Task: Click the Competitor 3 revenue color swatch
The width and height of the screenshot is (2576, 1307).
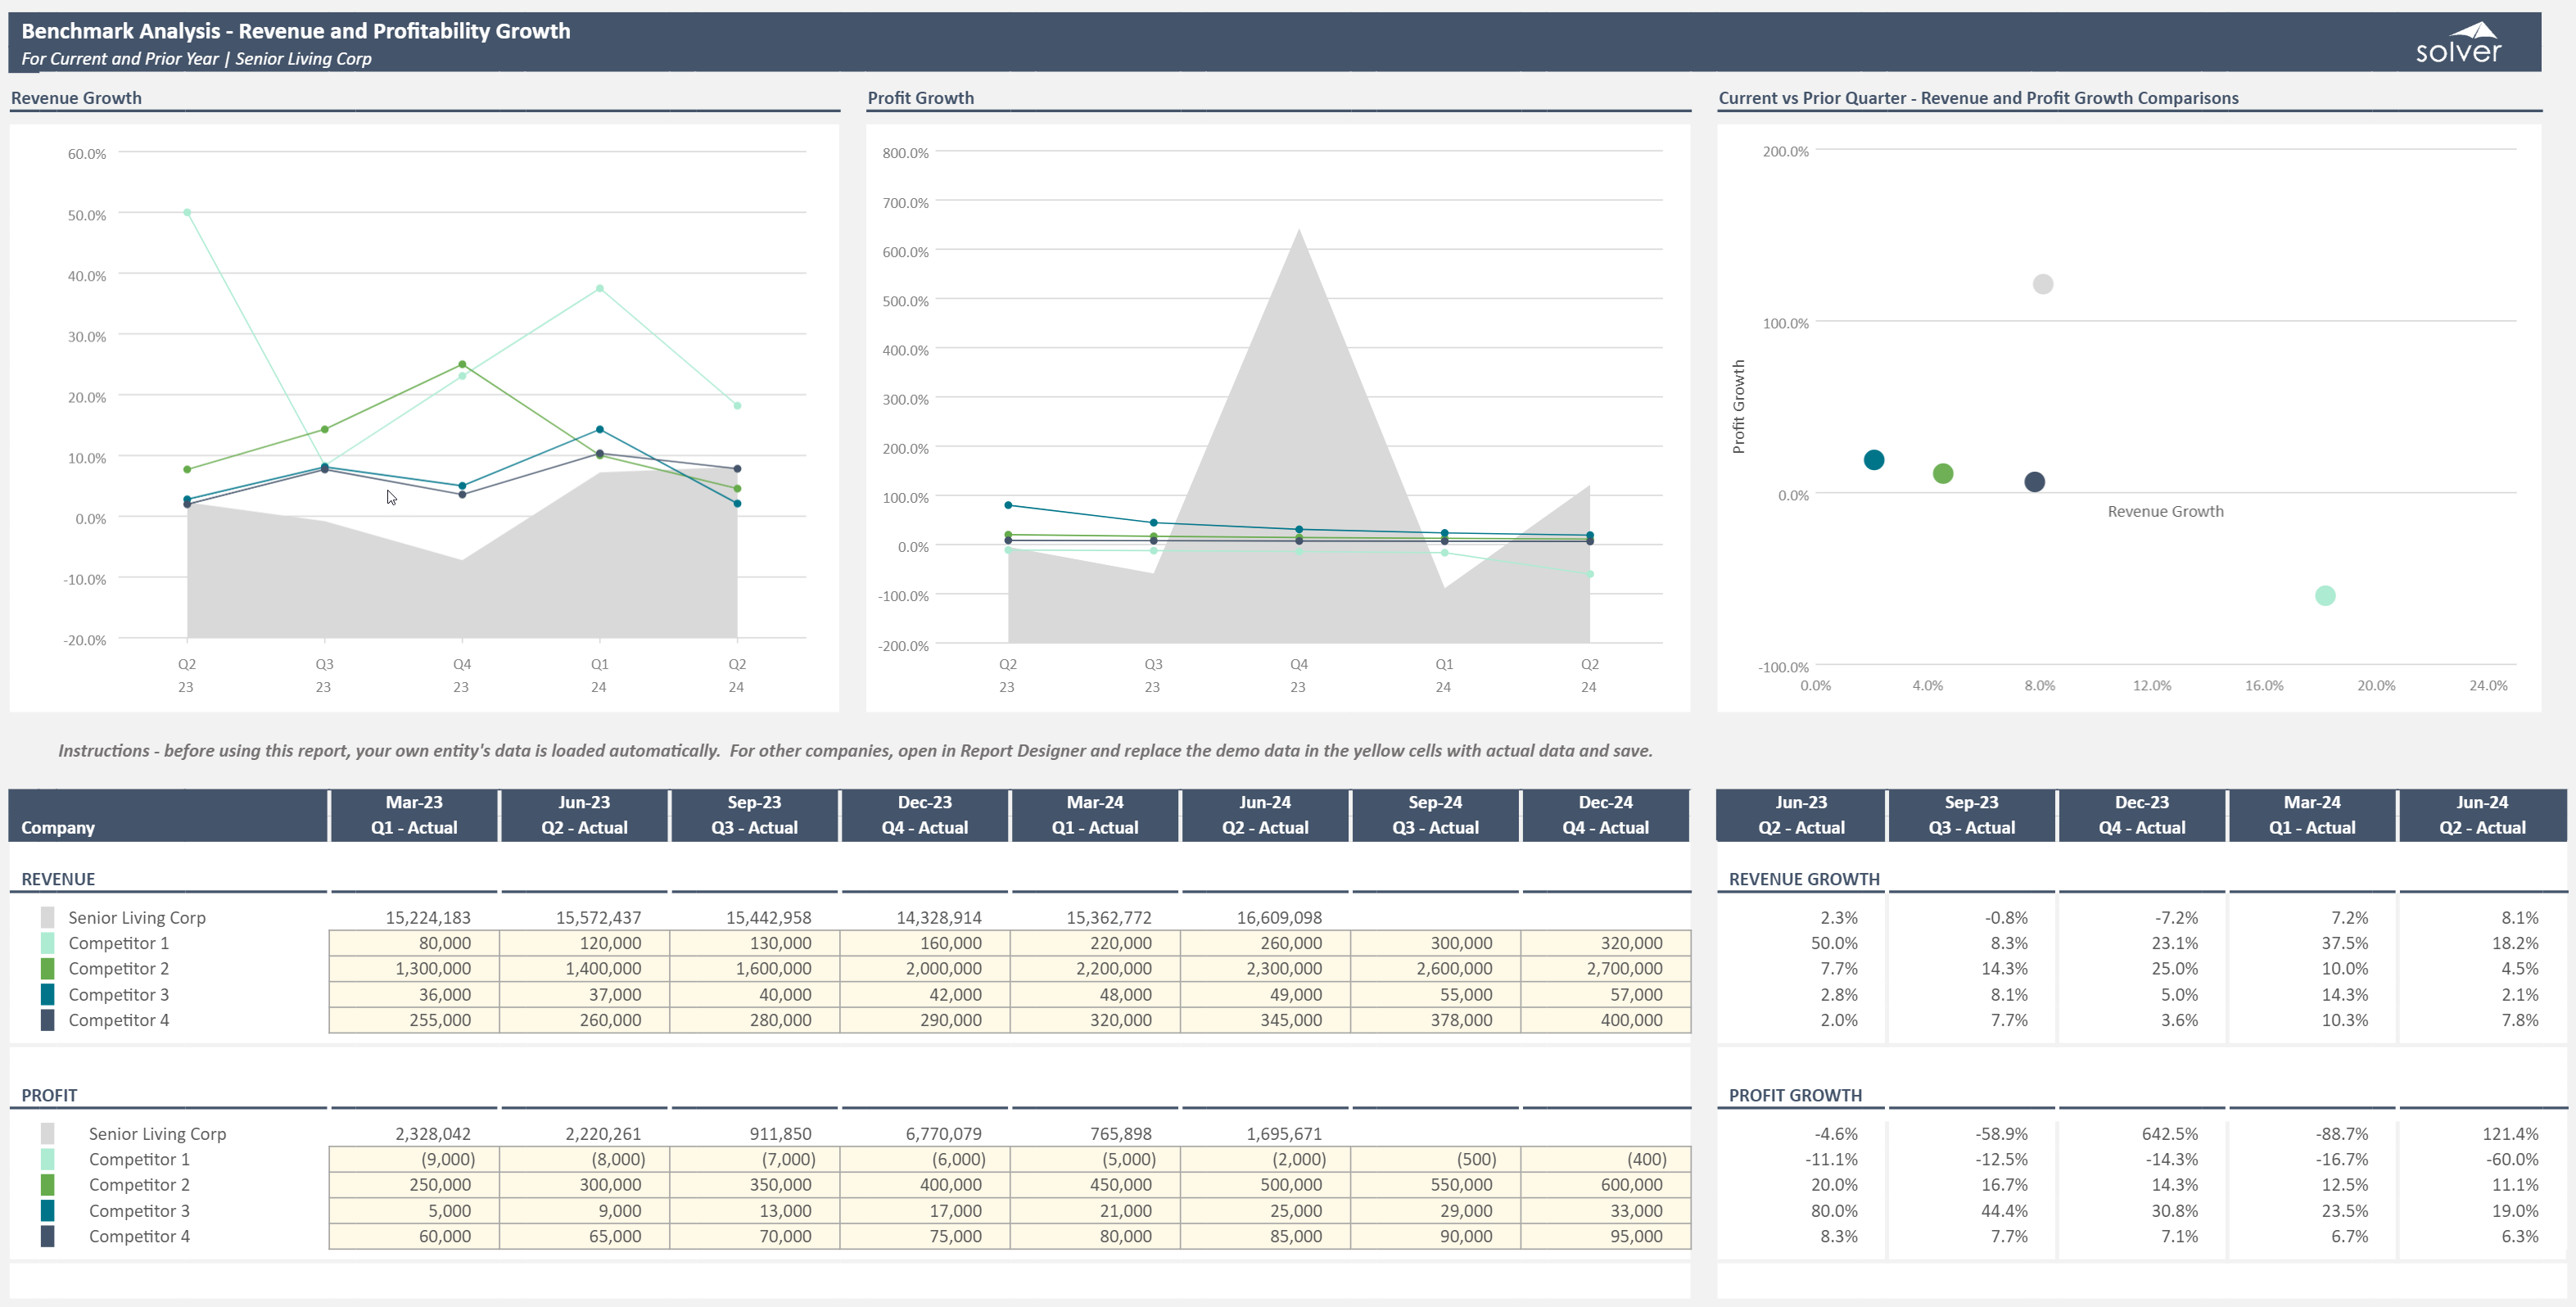Action: [x=47, y=994]
